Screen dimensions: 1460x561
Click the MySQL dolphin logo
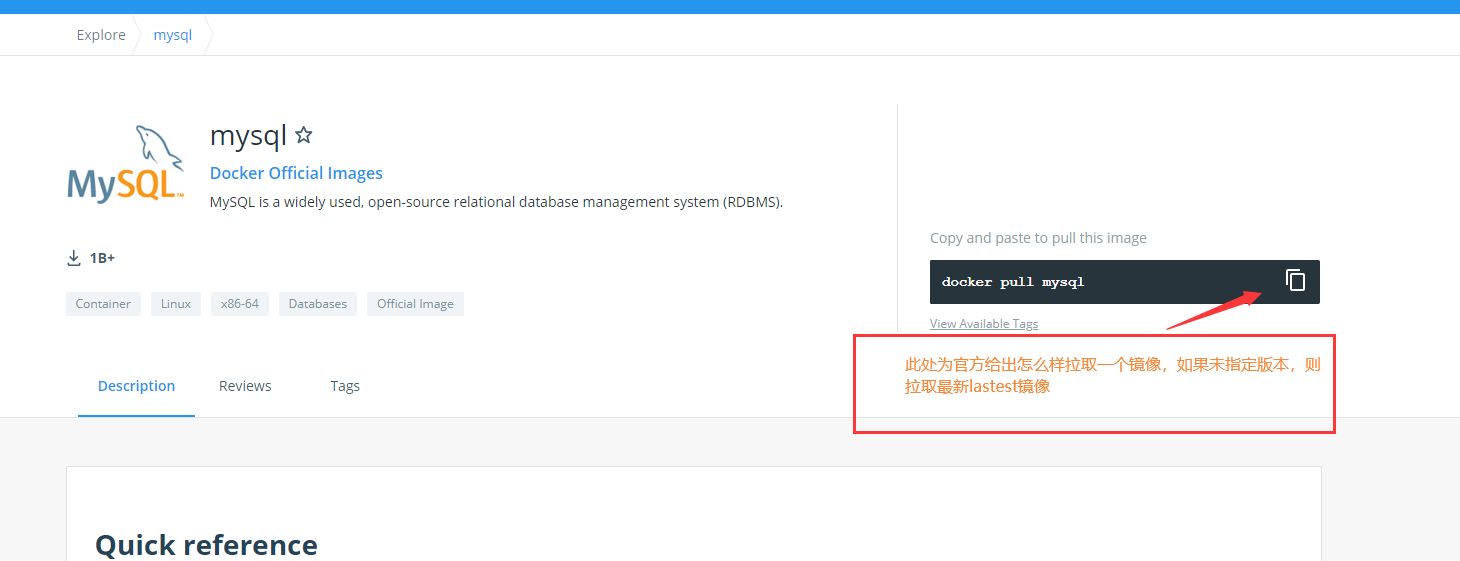(126, 164)
